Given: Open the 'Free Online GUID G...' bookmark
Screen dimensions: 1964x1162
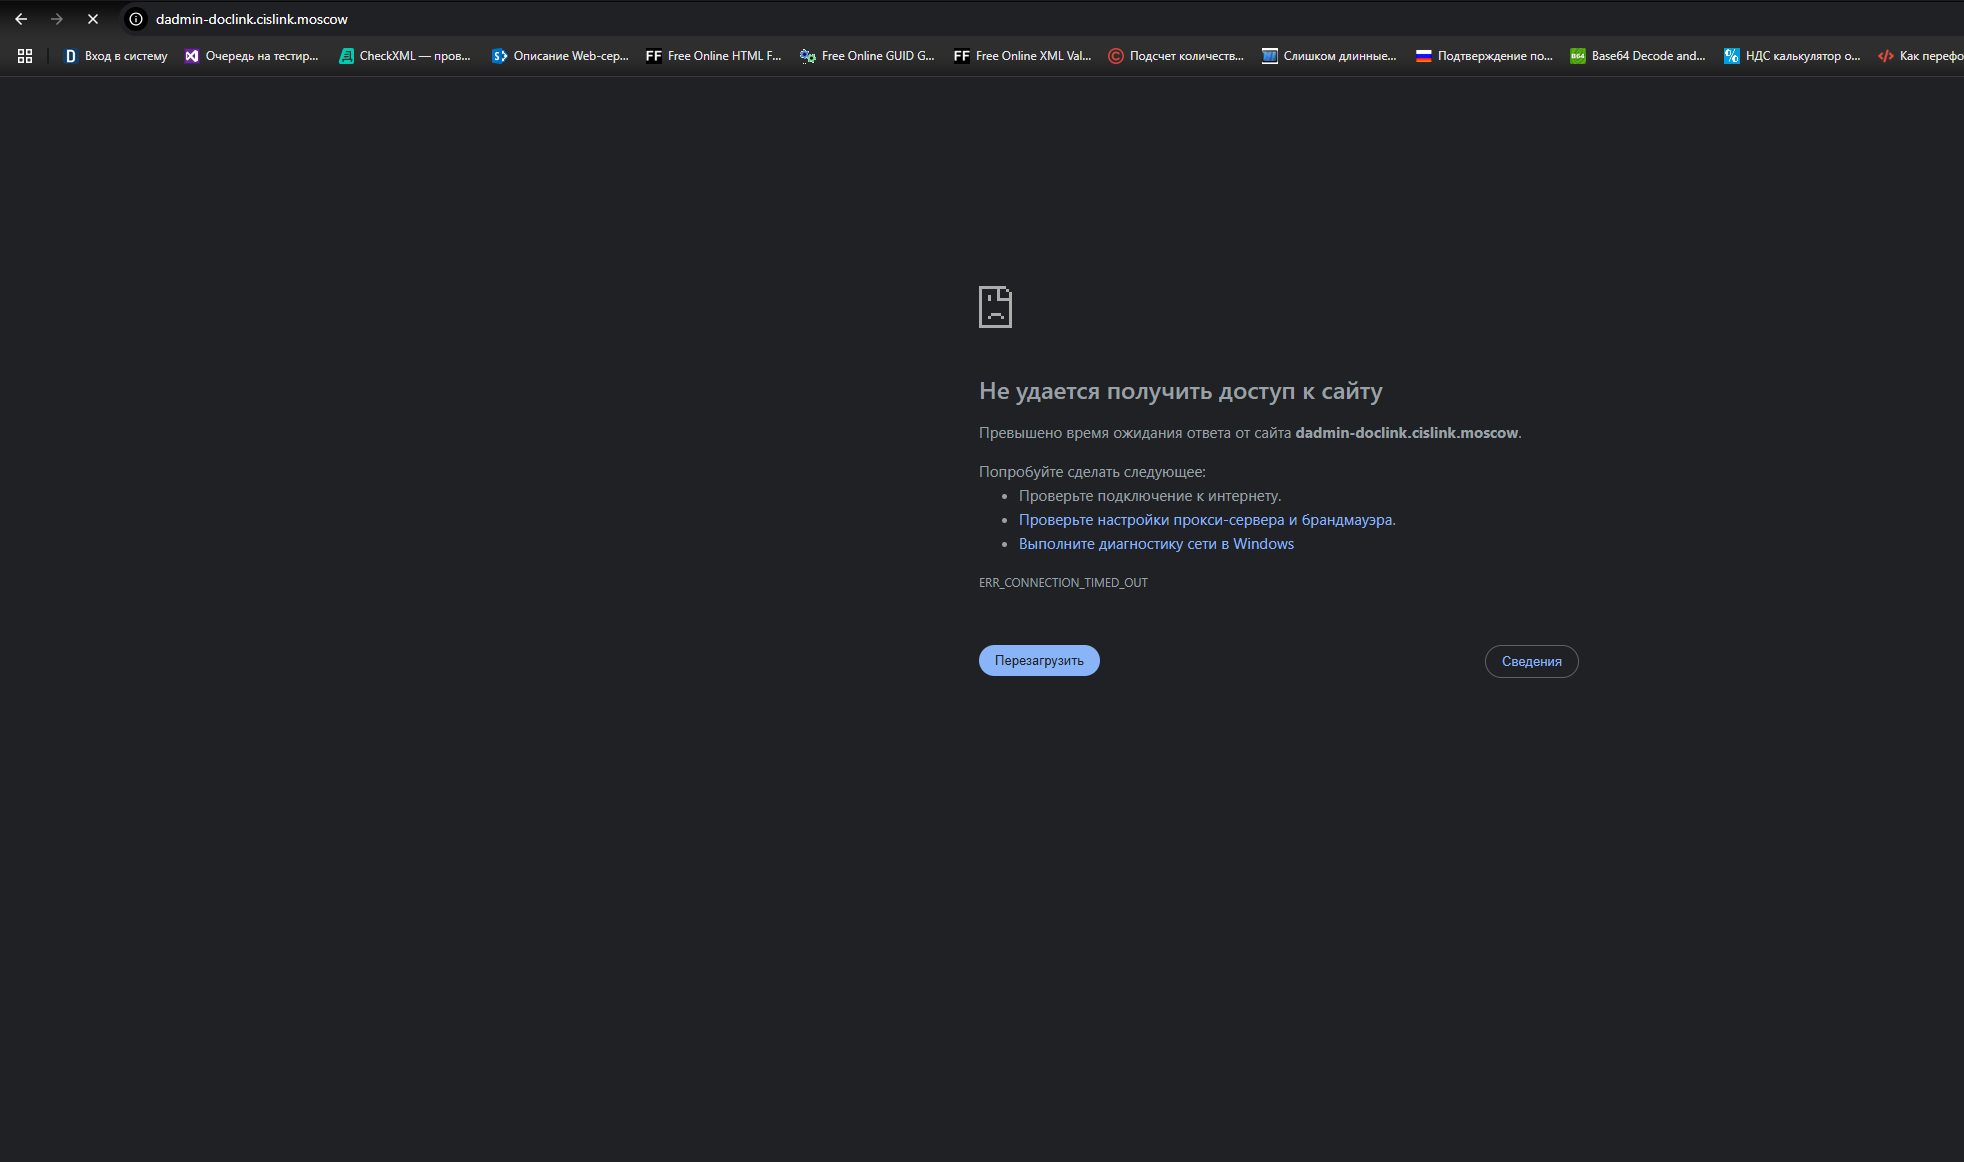Looking at the screenshot, I should (867, 56).
